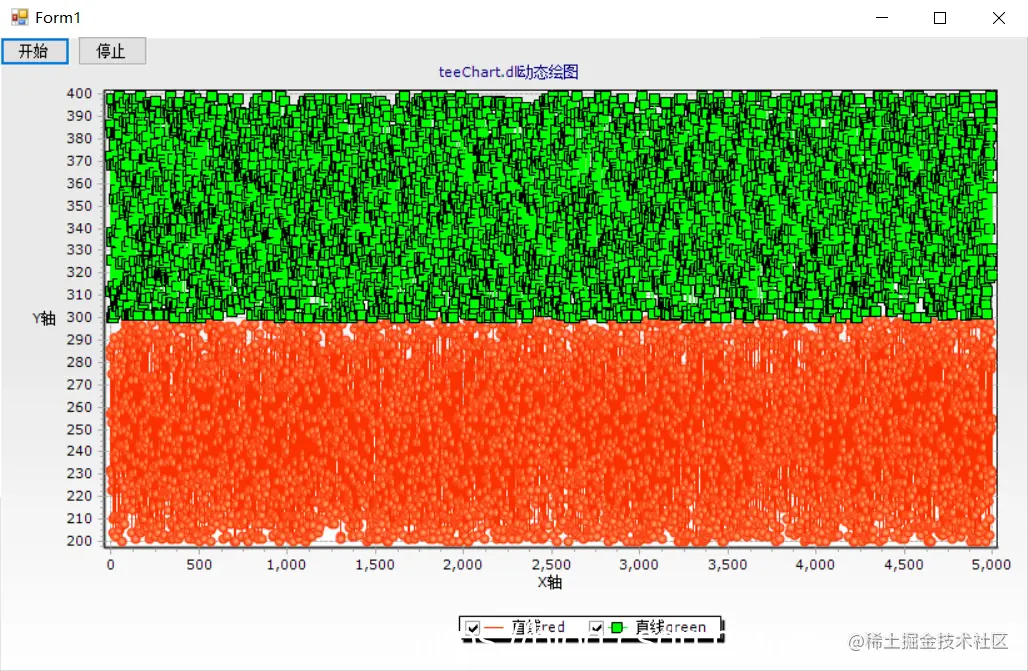Close the Form1 window
Screen dimensions: 1028x671
pyautogui.click(x=998, y=18)
